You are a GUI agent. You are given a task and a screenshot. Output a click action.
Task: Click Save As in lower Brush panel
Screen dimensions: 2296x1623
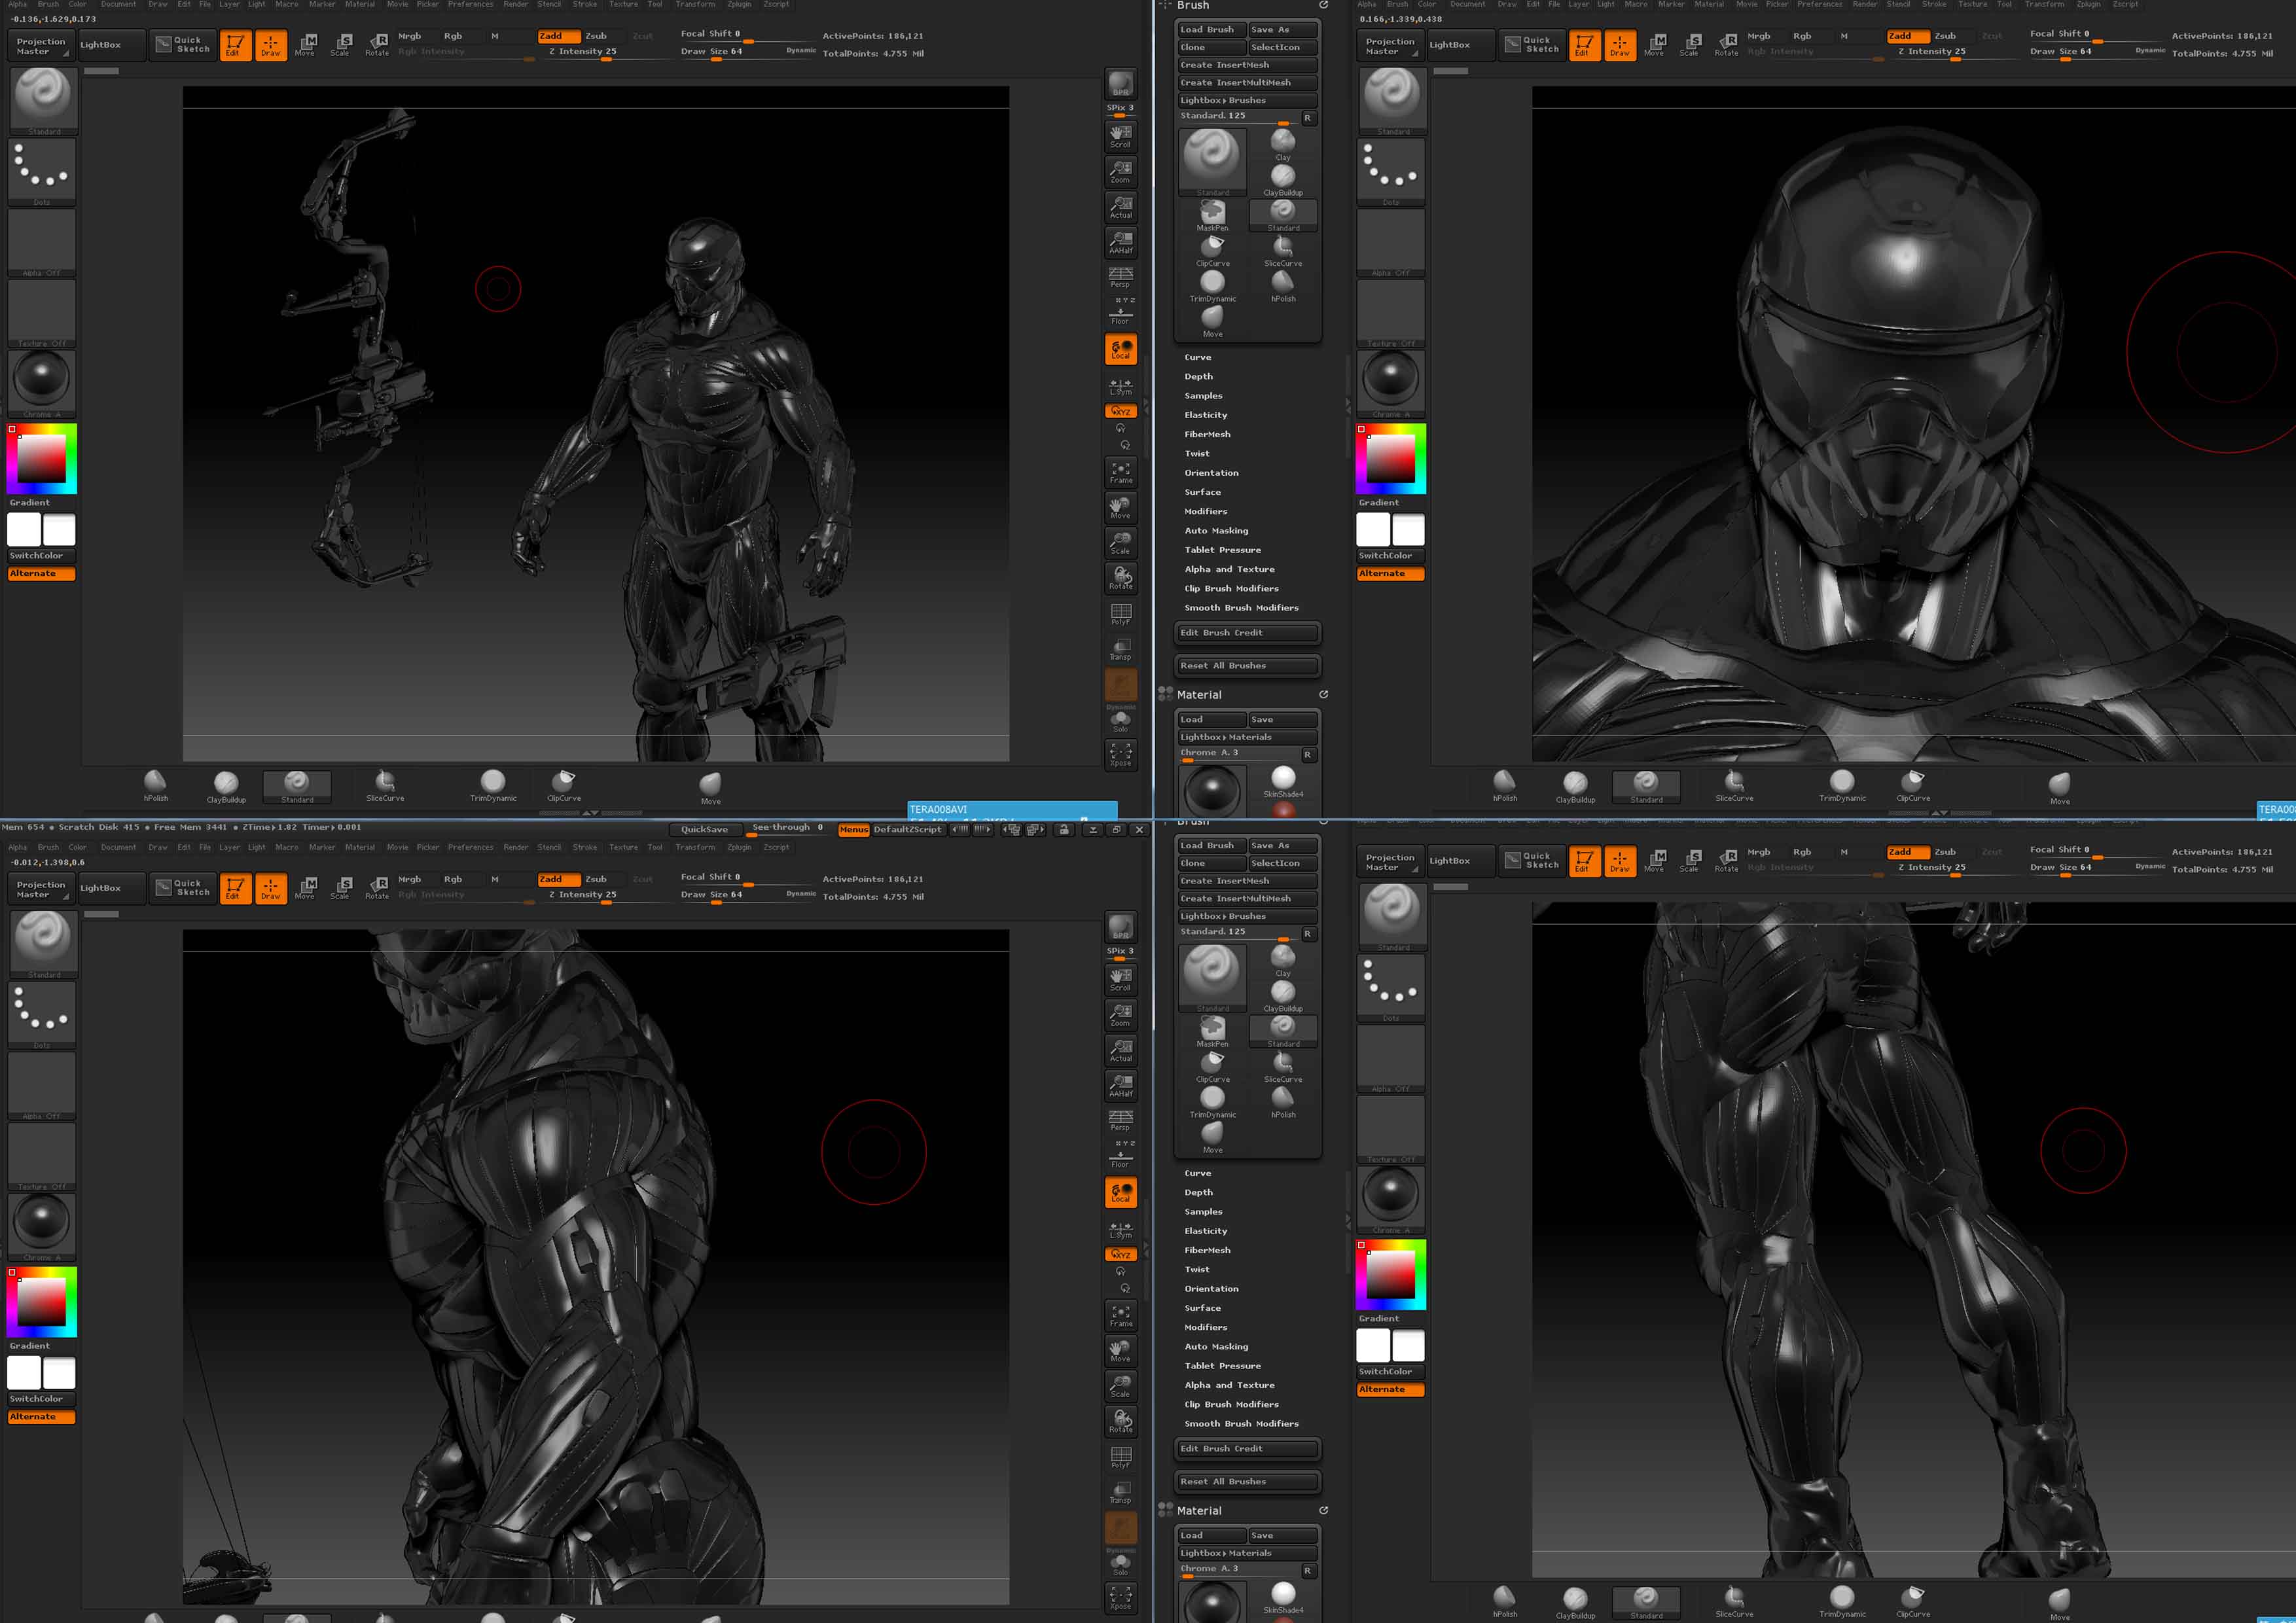1283,846
